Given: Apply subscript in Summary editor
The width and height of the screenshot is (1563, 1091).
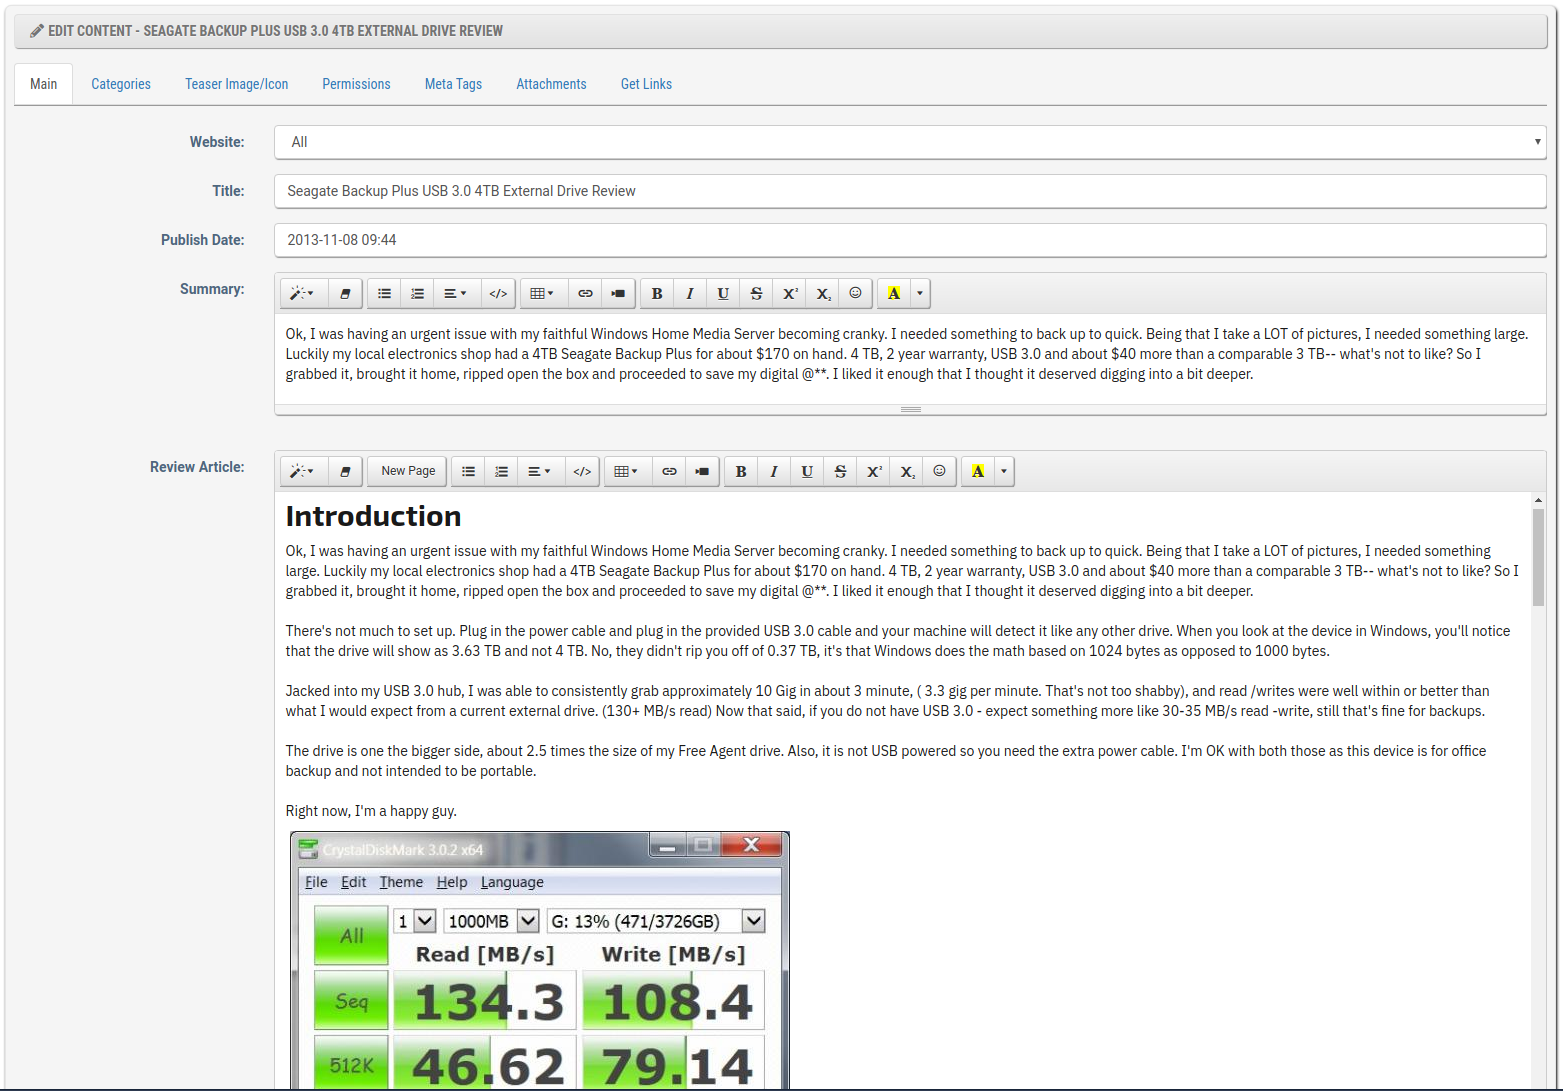Looking at the screenshot, I should [823, 293].
